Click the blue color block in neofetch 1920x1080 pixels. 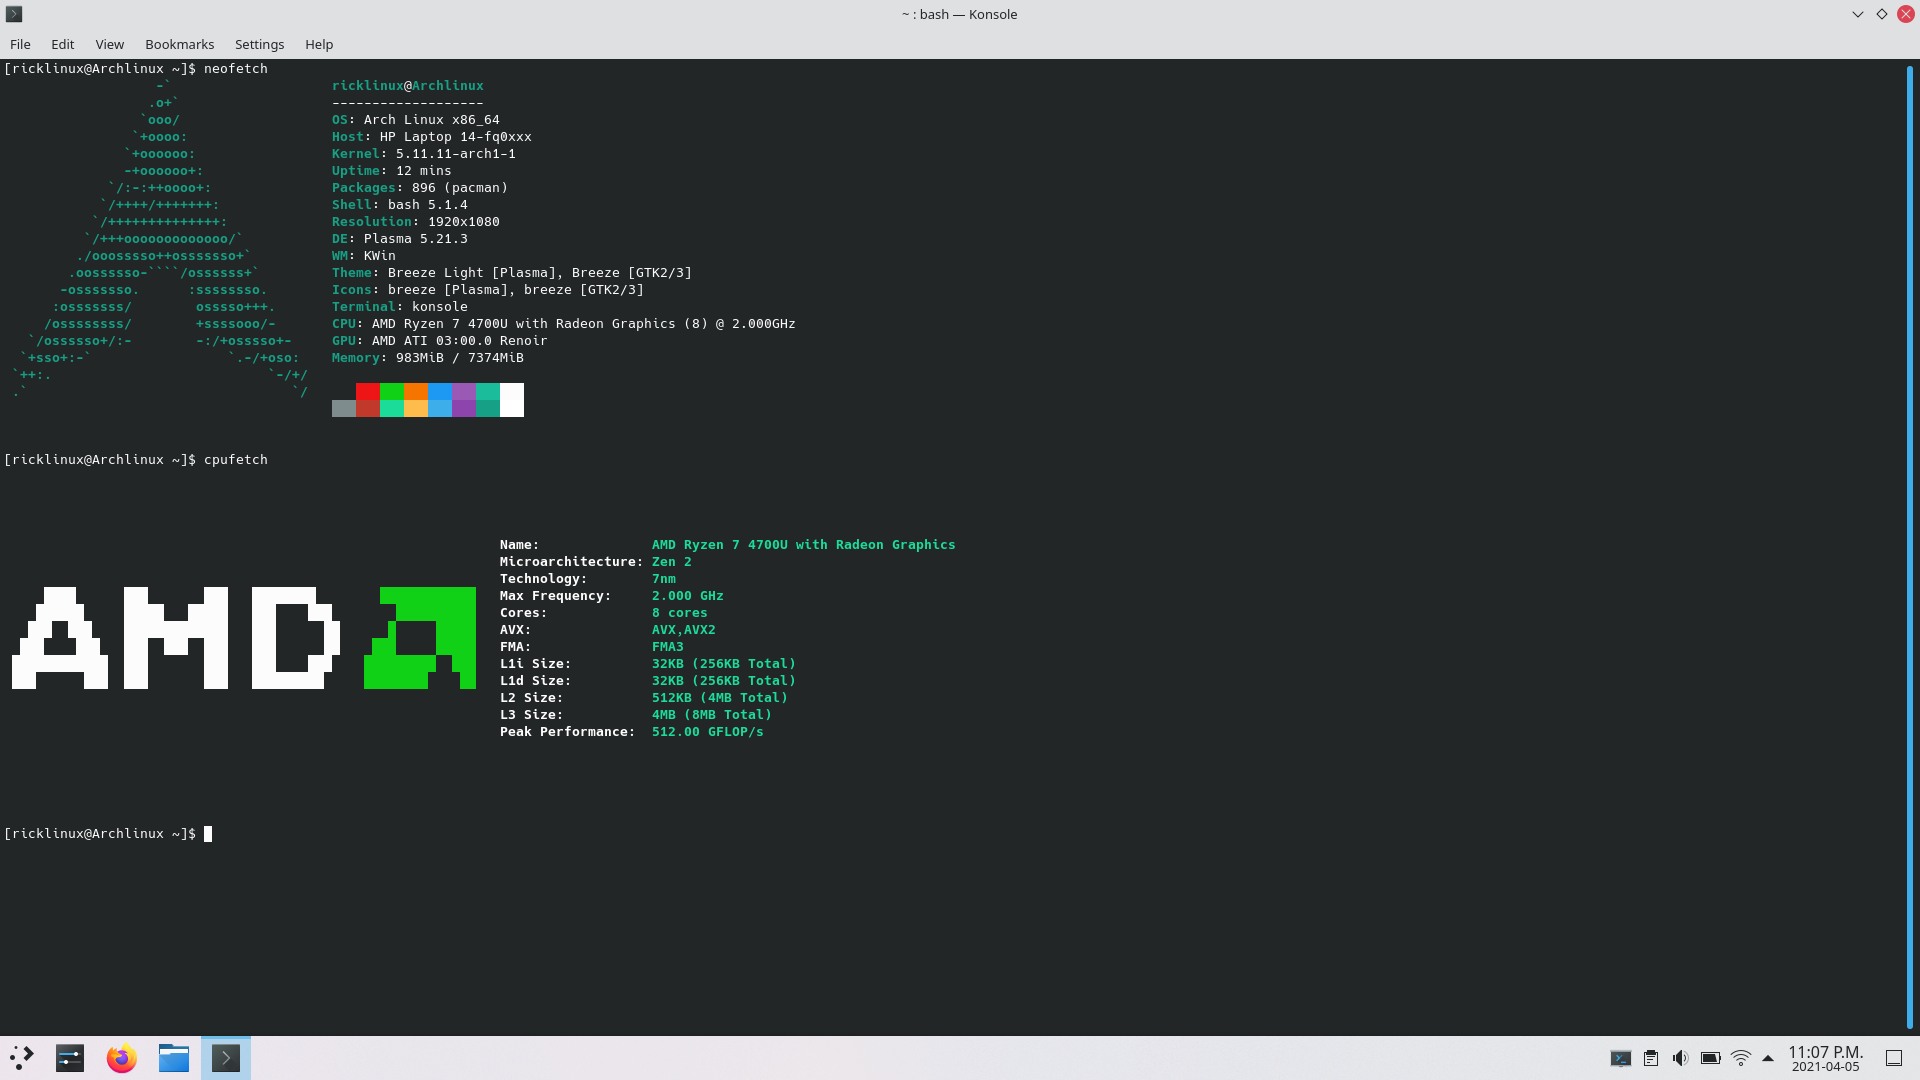(440, 392)
